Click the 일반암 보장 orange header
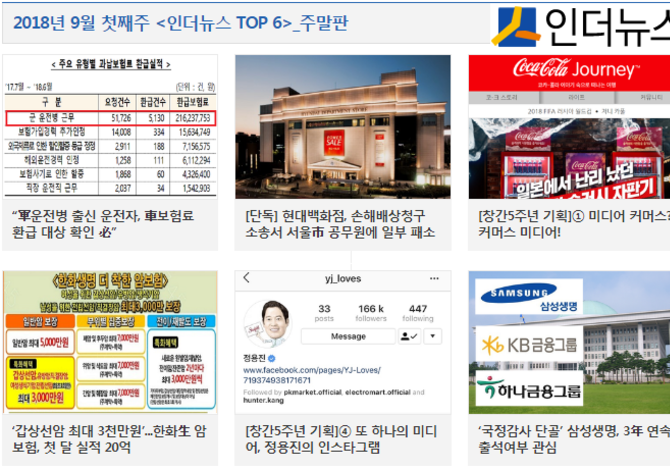The height and width of the screenshot is (469, 670). click(x=40, y=321)
